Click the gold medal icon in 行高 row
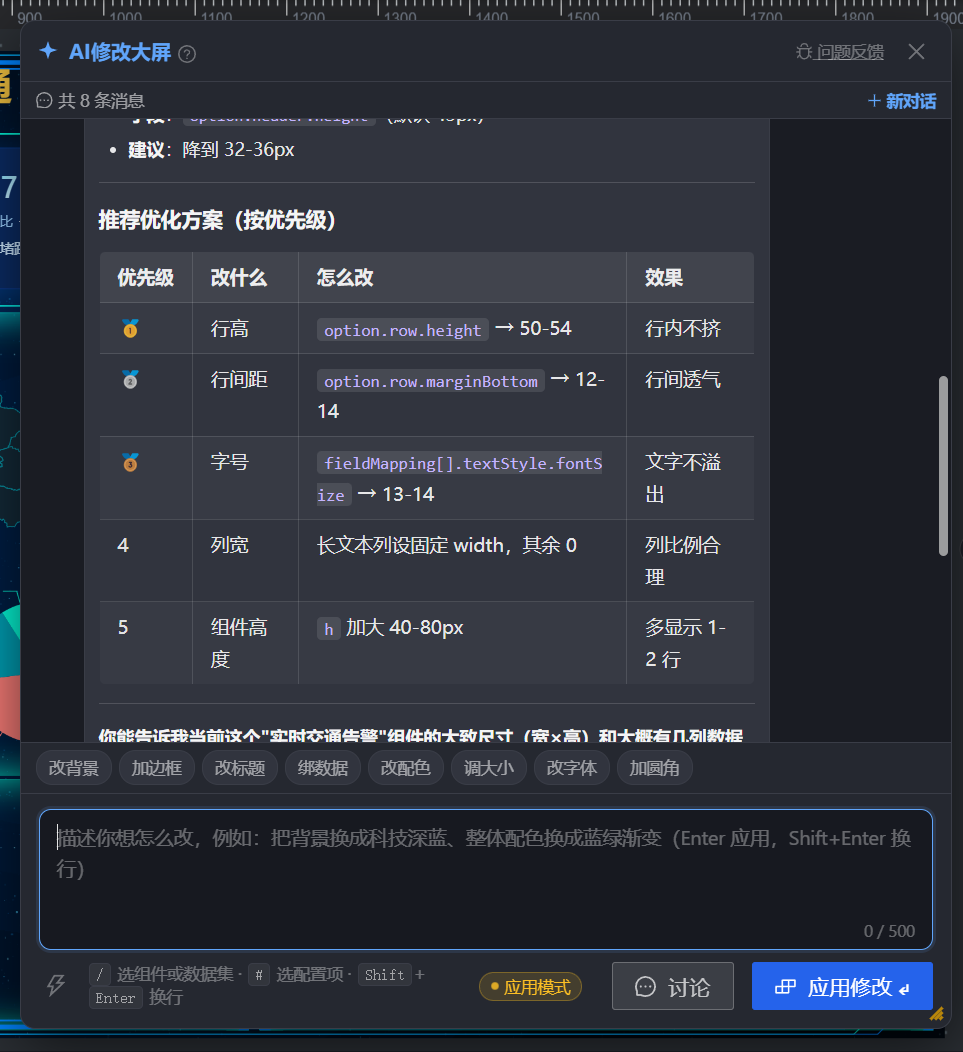Screen dimensions: 963x1052 (130, 328)
